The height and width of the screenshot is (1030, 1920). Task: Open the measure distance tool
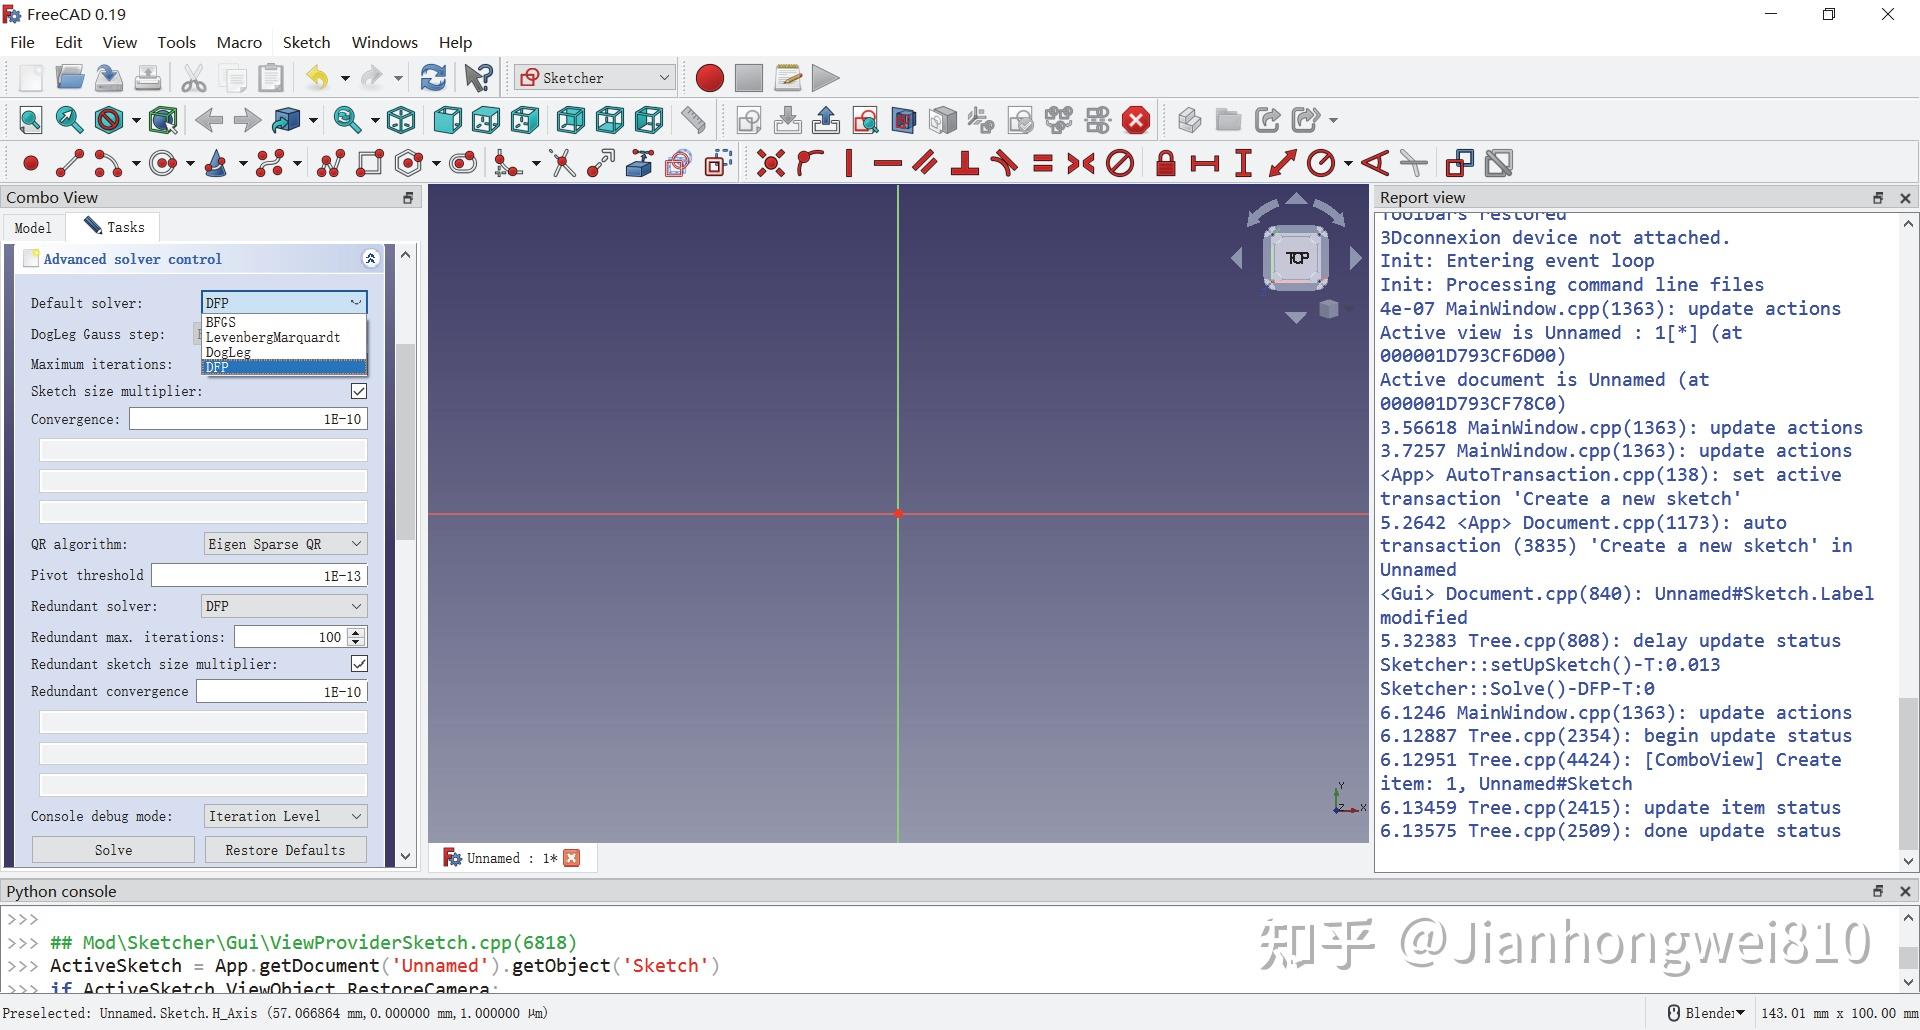[x=692, y=119]
